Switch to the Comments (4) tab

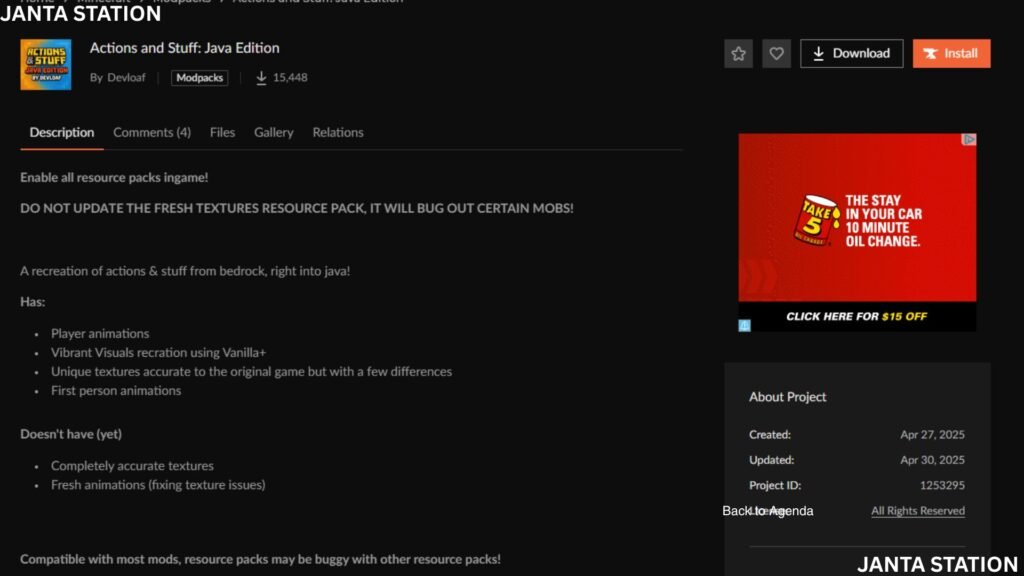pos(152,133)
